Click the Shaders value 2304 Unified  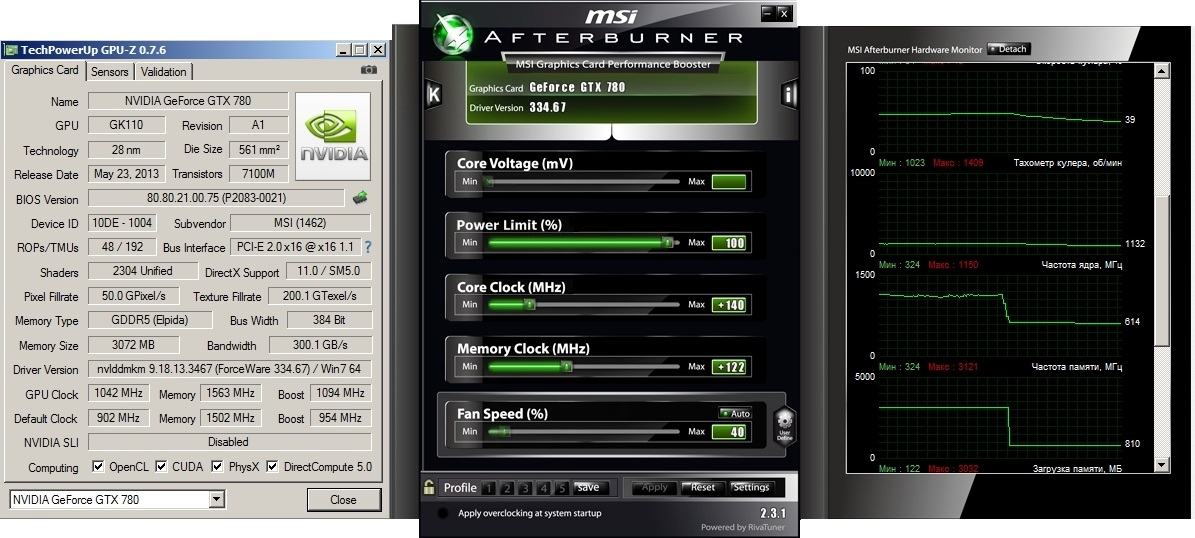click(x=143, y=271)
